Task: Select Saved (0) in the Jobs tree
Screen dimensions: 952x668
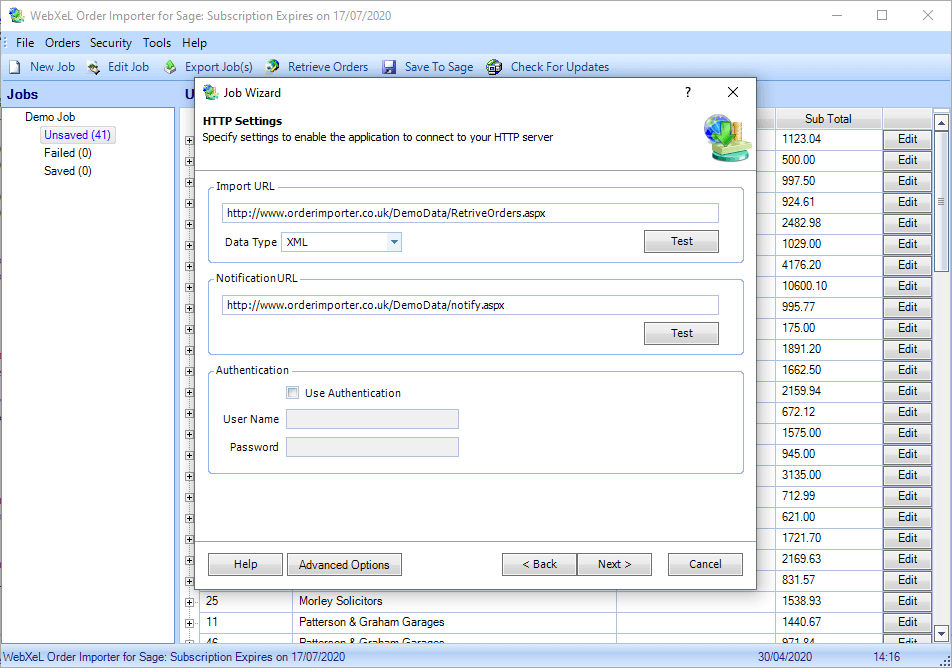Action: click(x=67, y=171)
